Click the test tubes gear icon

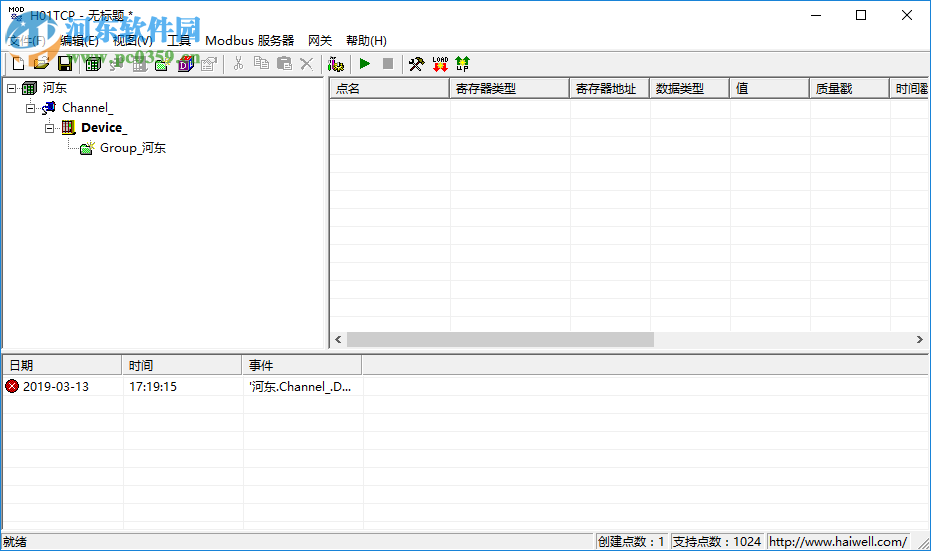coord(336,64)
